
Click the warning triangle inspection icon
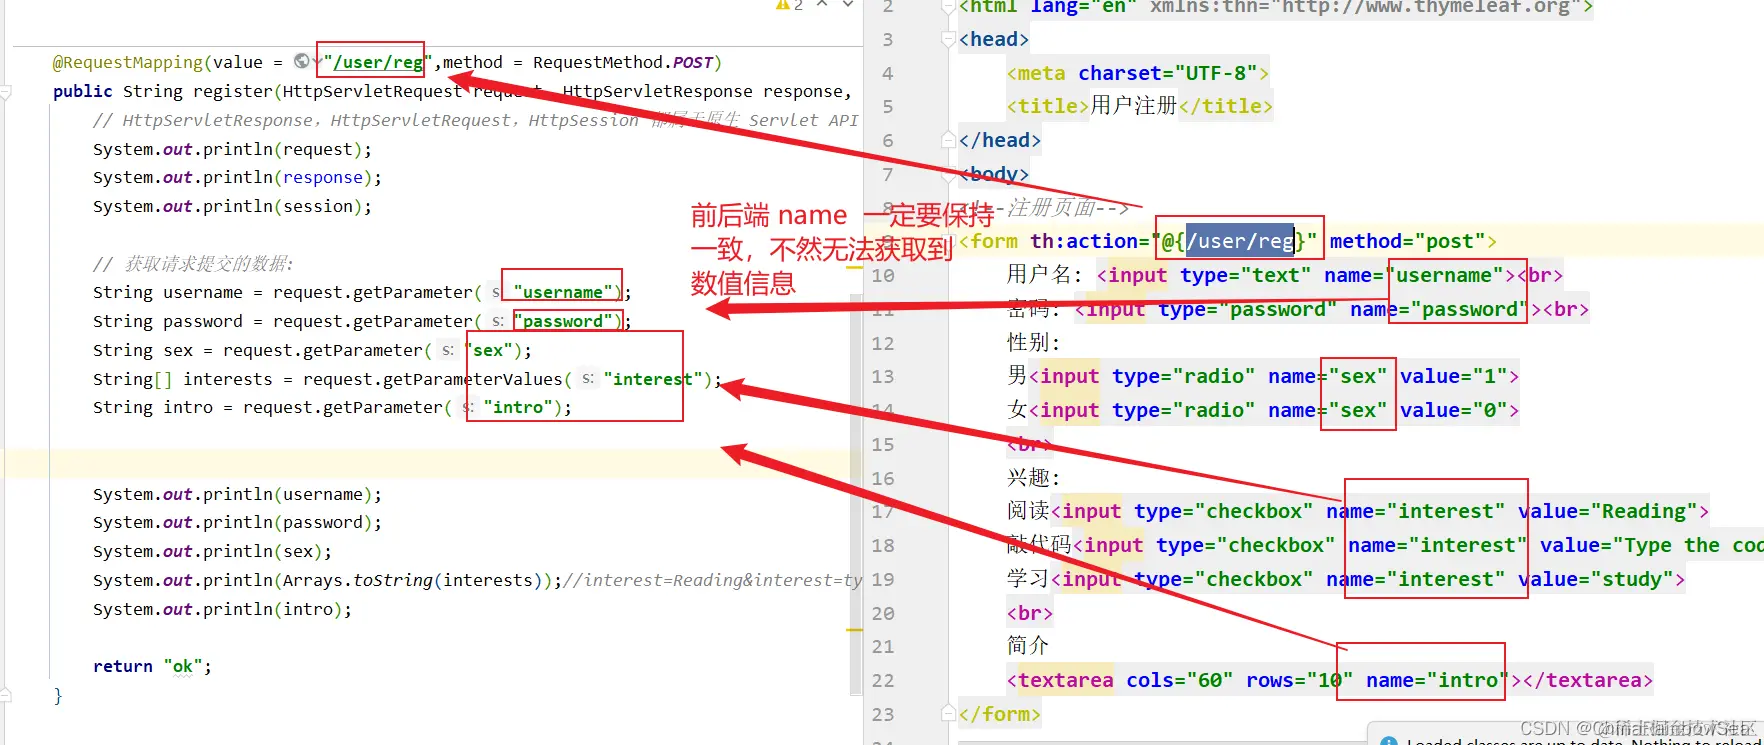point(782,5)
